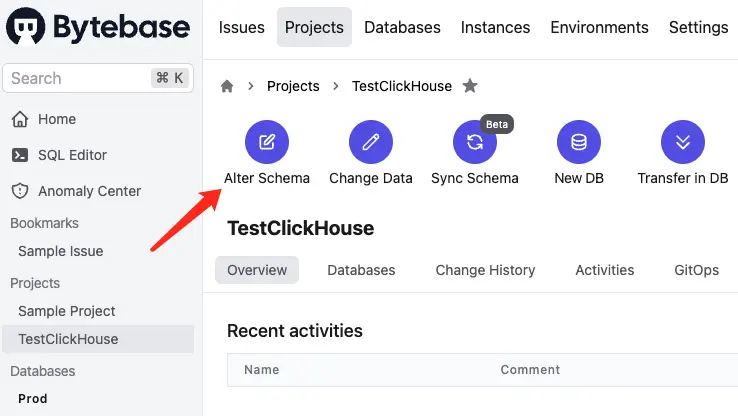Switch to the Change History tab

(x=485, y=270)
